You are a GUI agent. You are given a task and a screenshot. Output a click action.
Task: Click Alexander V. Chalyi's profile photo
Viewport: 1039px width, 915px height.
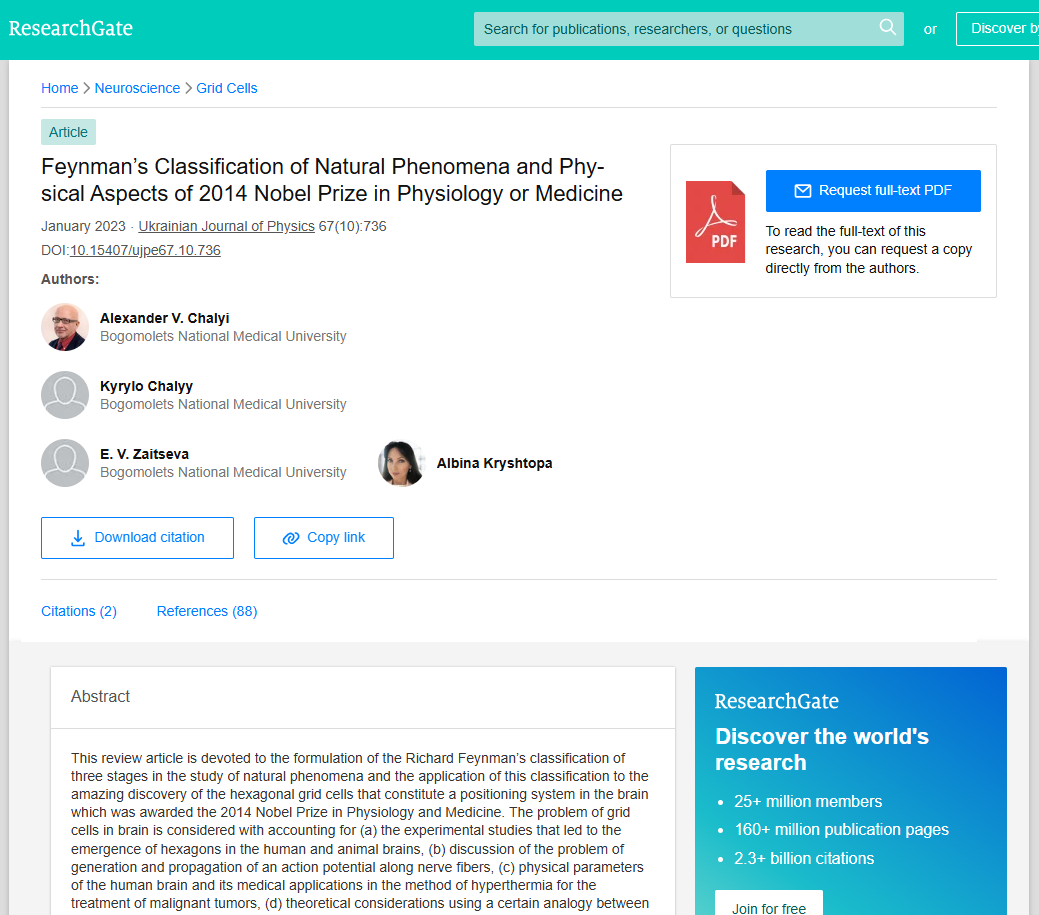coord(65,327)
